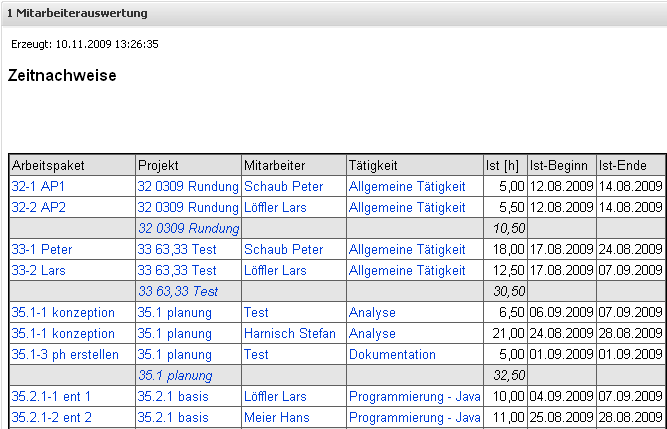The width and height of the screenshot is (667, 429).
Task: Open the 35.2.1-2 ent 2 link
Action: pyautogui.click(x=51, y=418)
